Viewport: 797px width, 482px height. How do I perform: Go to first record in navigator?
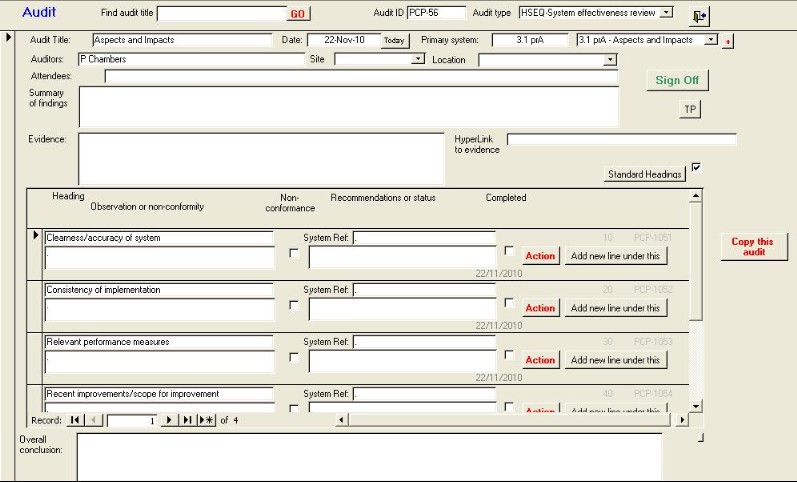coord(75,420)
